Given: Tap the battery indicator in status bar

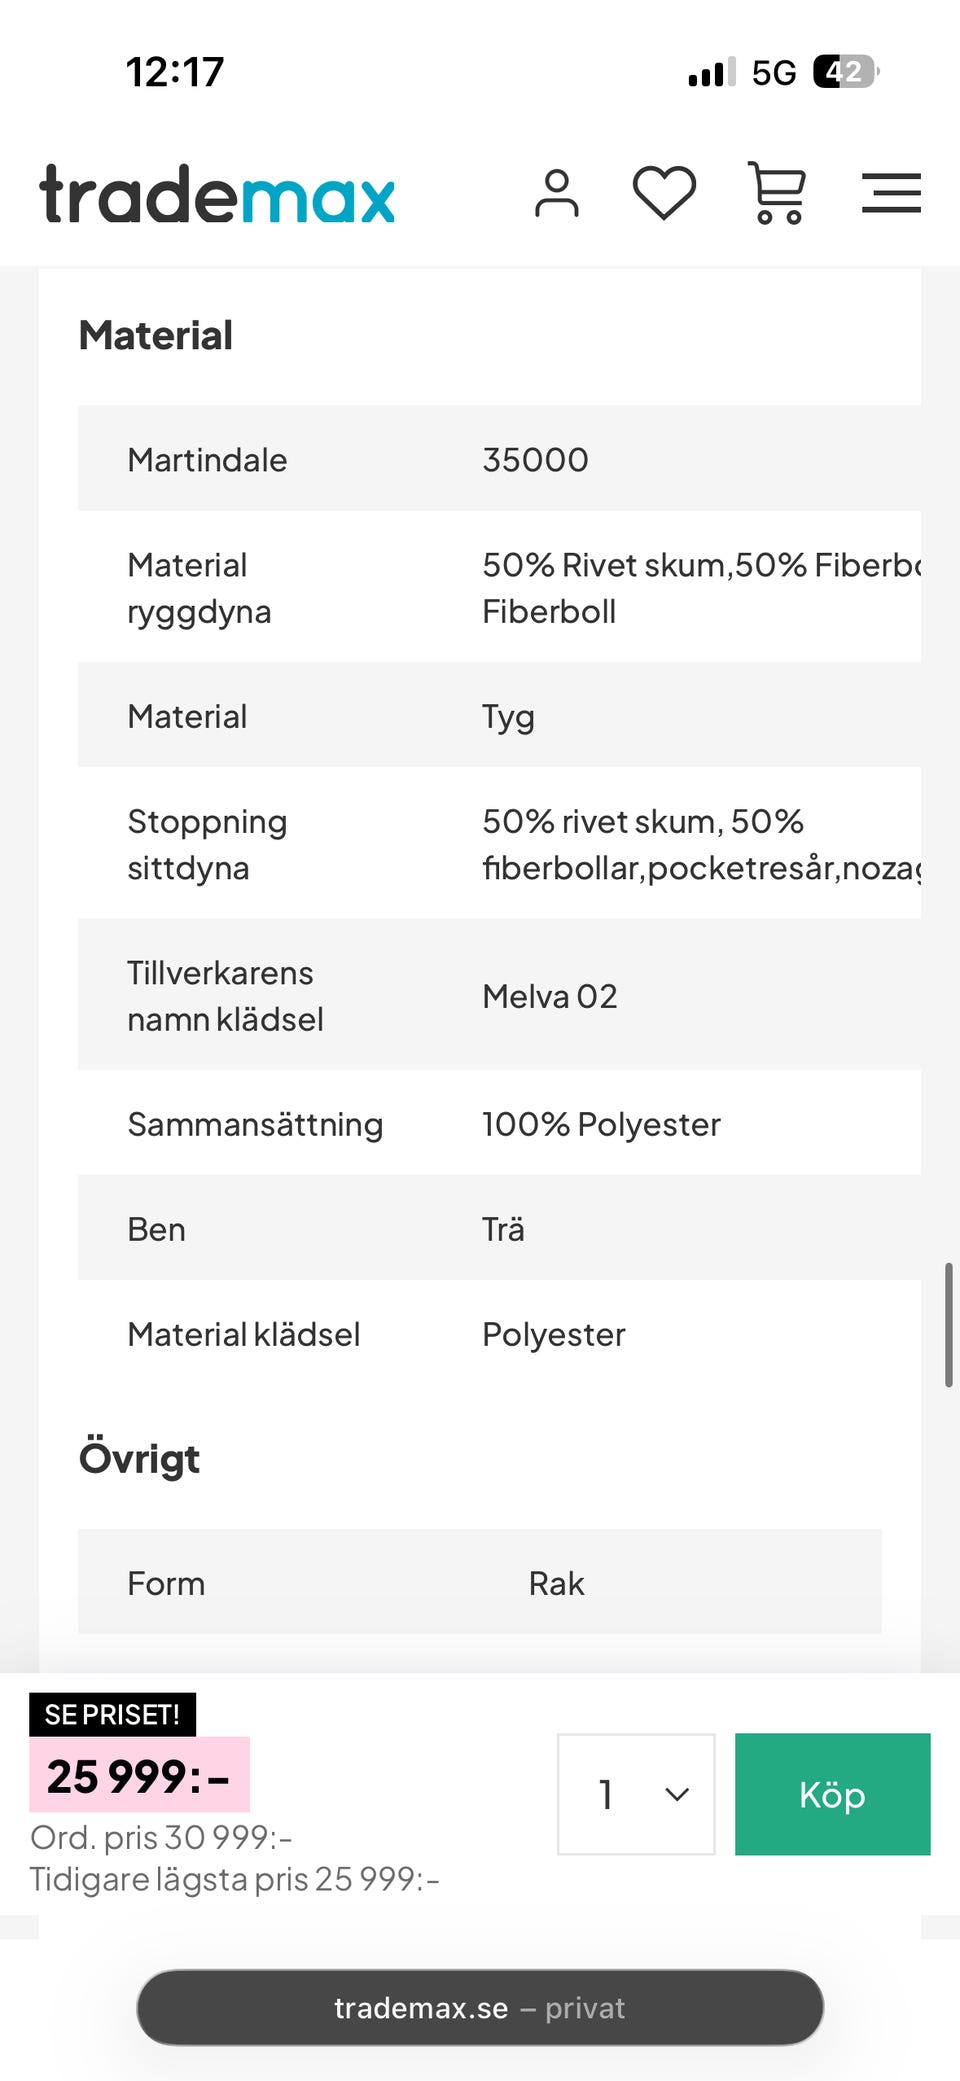Looking at the screenshot, I should [x=845, y=72].
